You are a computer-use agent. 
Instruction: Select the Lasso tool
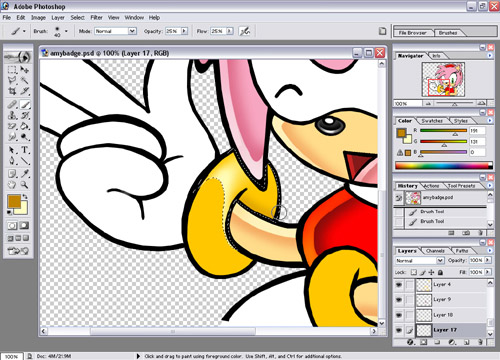(12, 80)
